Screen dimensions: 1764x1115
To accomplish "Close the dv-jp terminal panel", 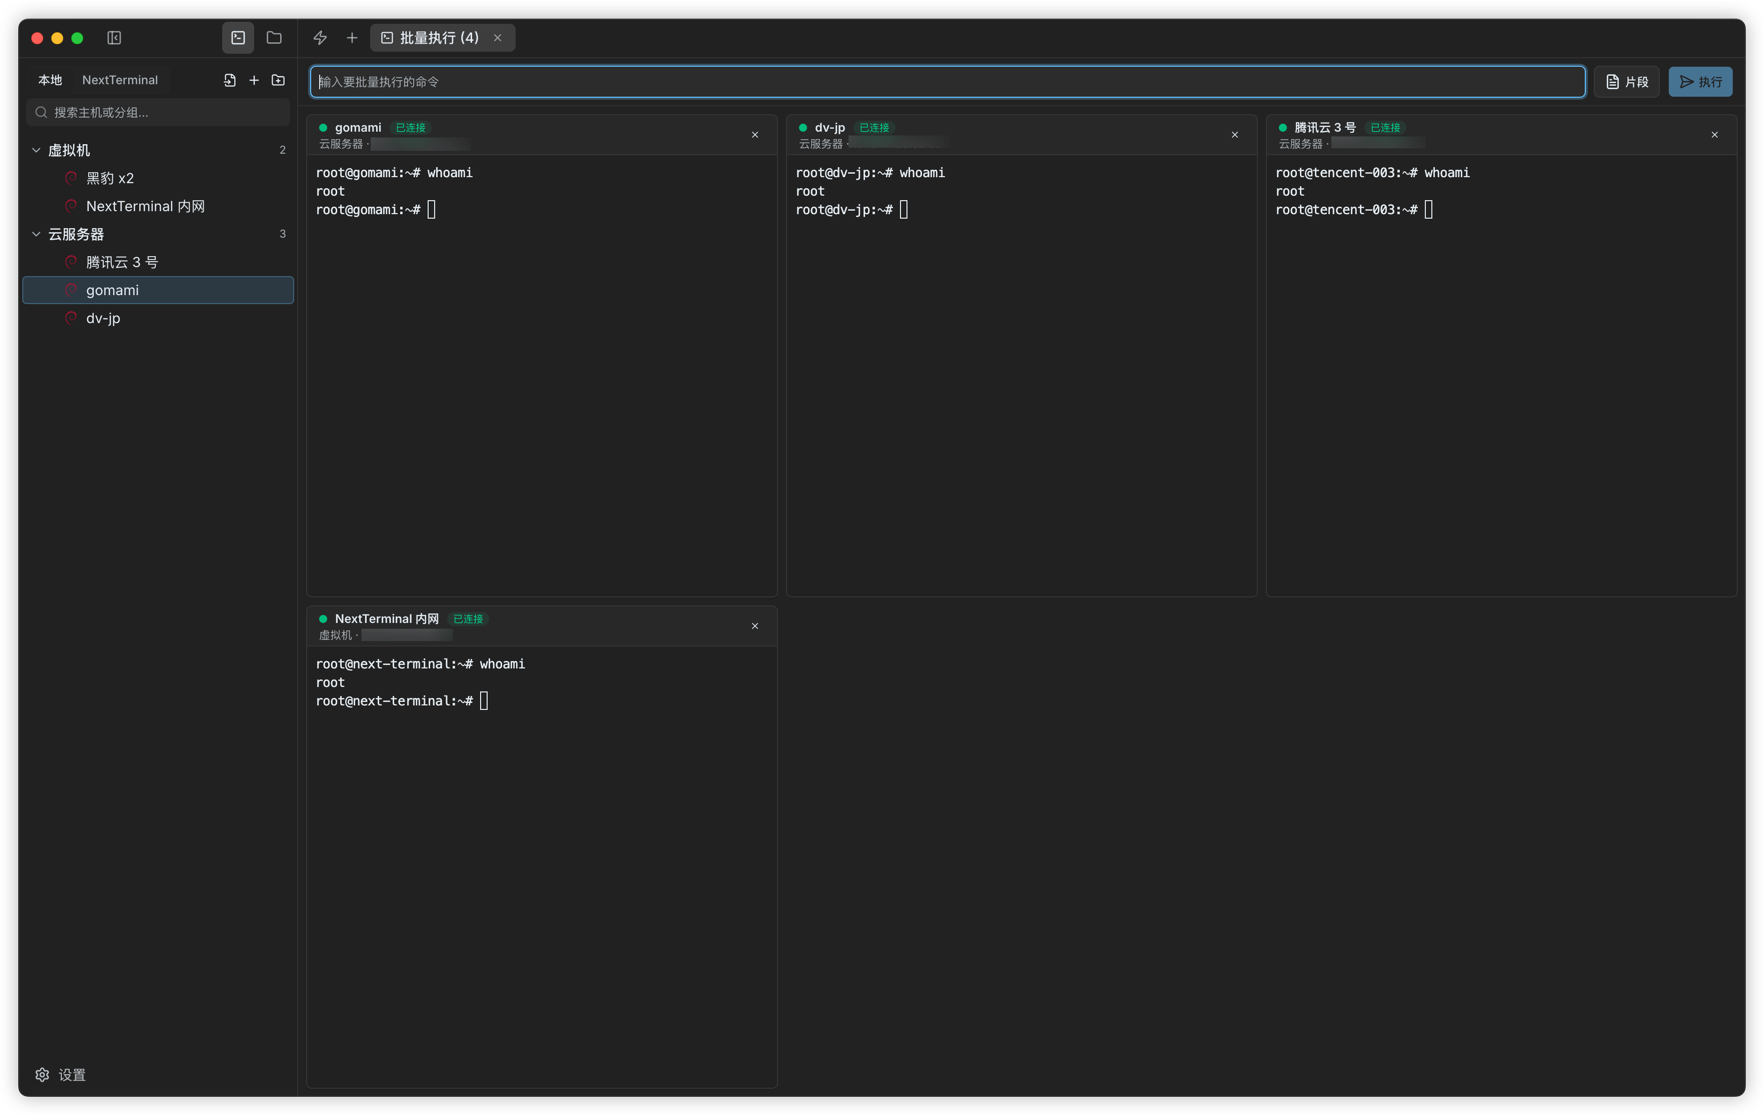I will (x=1235, y=135).
